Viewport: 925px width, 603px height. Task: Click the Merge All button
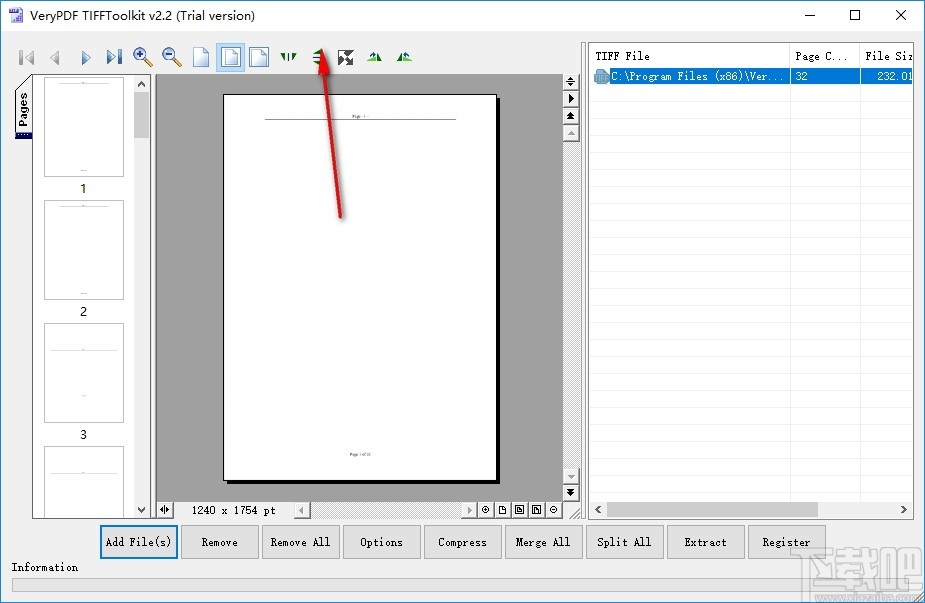[x=543, y=541]
